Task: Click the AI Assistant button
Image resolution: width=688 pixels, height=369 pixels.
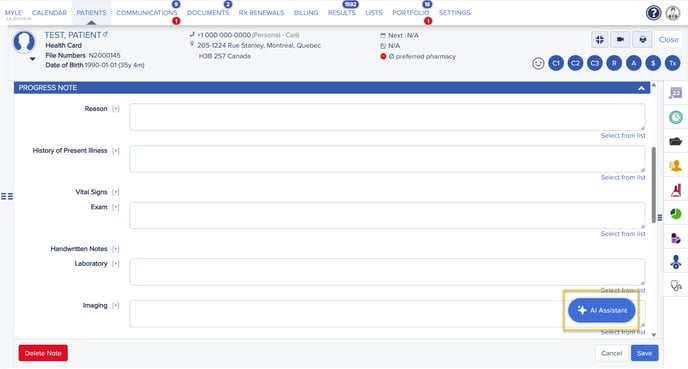Action: [x=602, y=310]
